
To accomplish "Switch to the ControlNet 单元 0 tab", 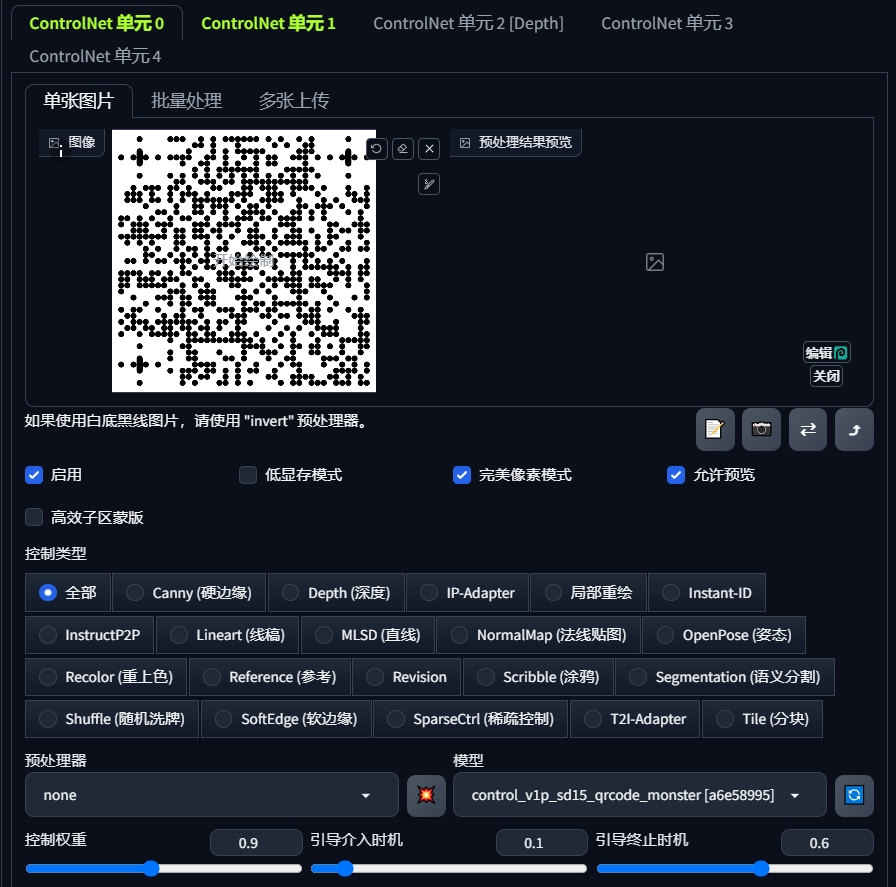I will (97, 23).
